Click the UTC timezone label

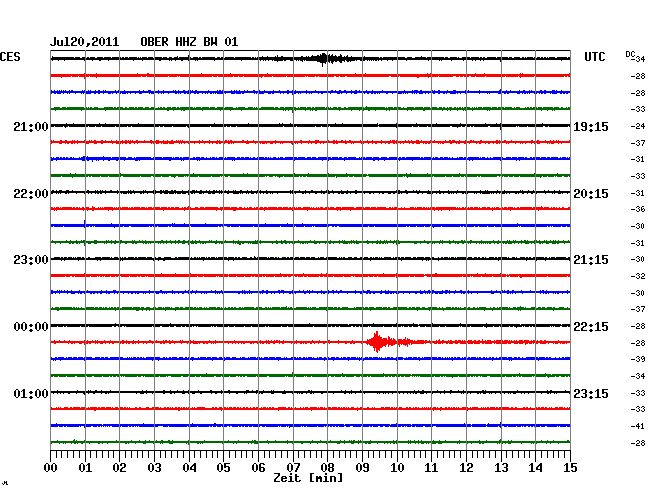594,57
